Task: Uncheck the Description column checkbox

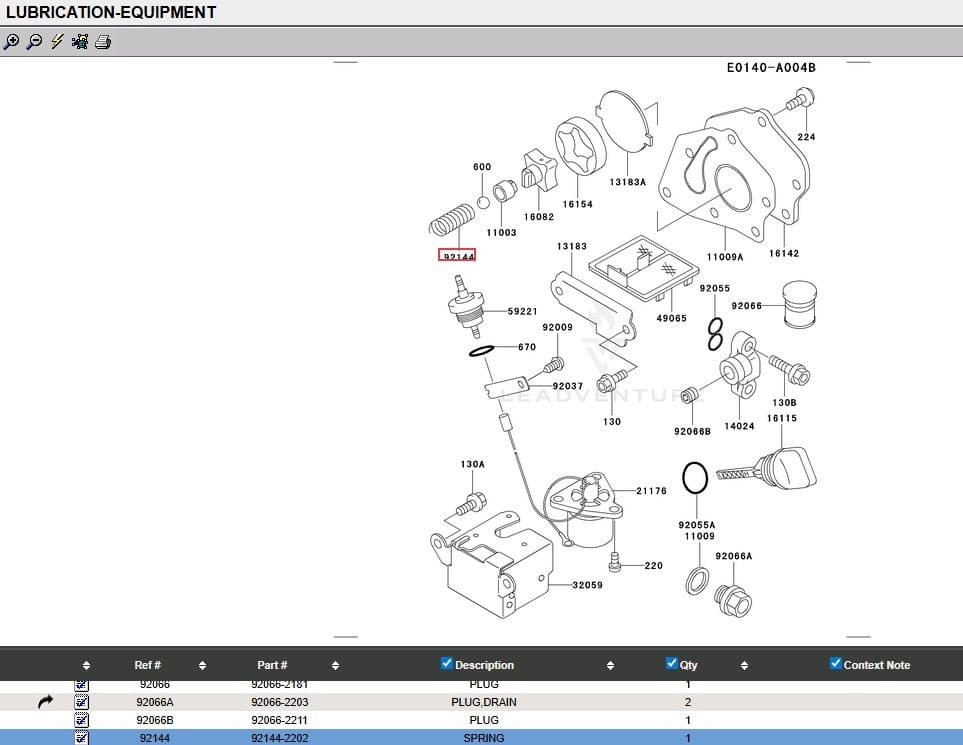Action: click(447, 664)
